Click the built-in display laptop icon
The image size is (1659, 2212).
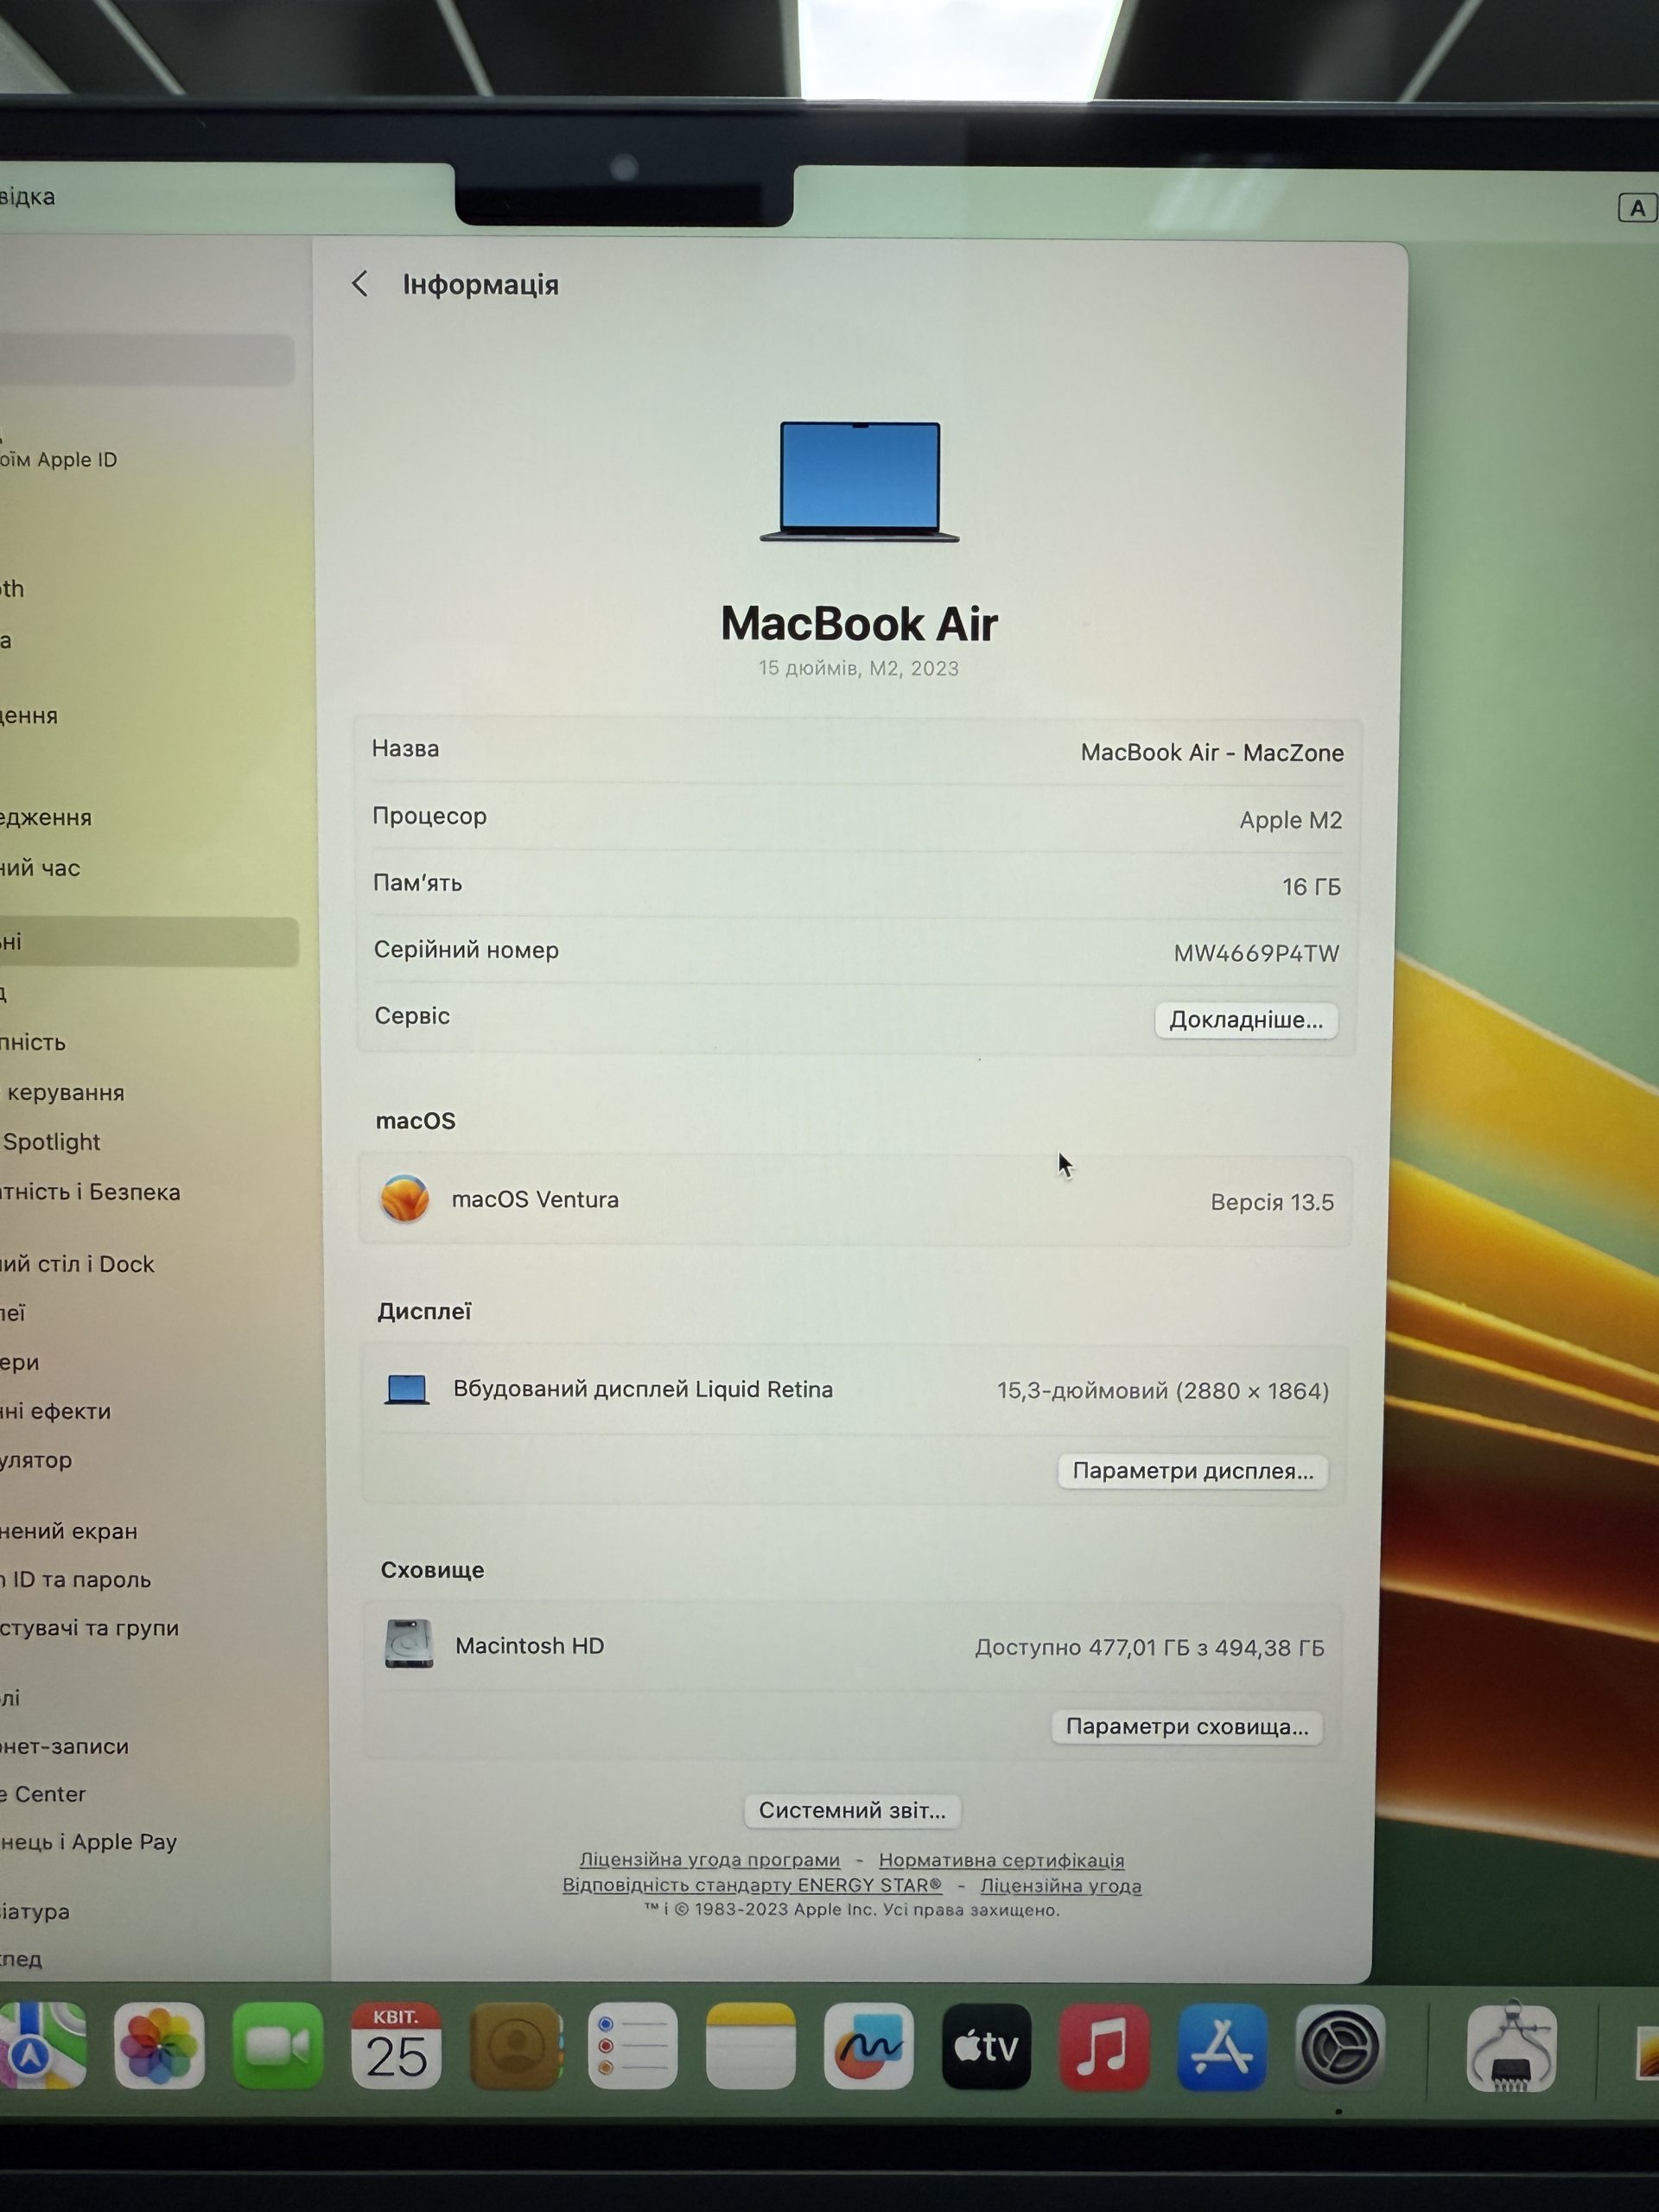click(x=407, y=1389)
